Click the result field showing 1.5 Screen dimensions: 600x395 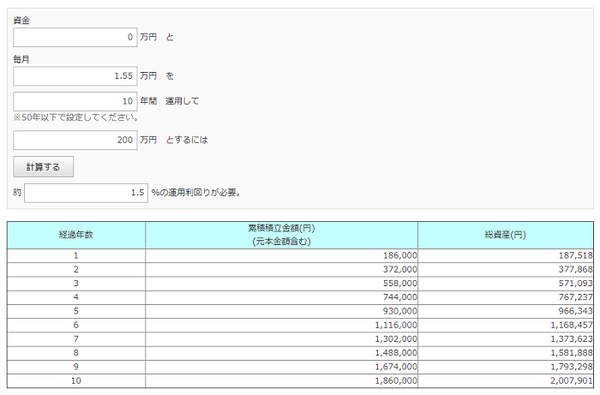coord(86,193)
